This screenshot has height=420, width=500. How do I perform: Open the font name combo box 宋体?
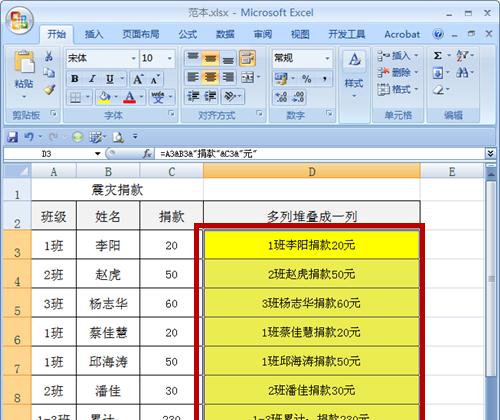point(102,58)
